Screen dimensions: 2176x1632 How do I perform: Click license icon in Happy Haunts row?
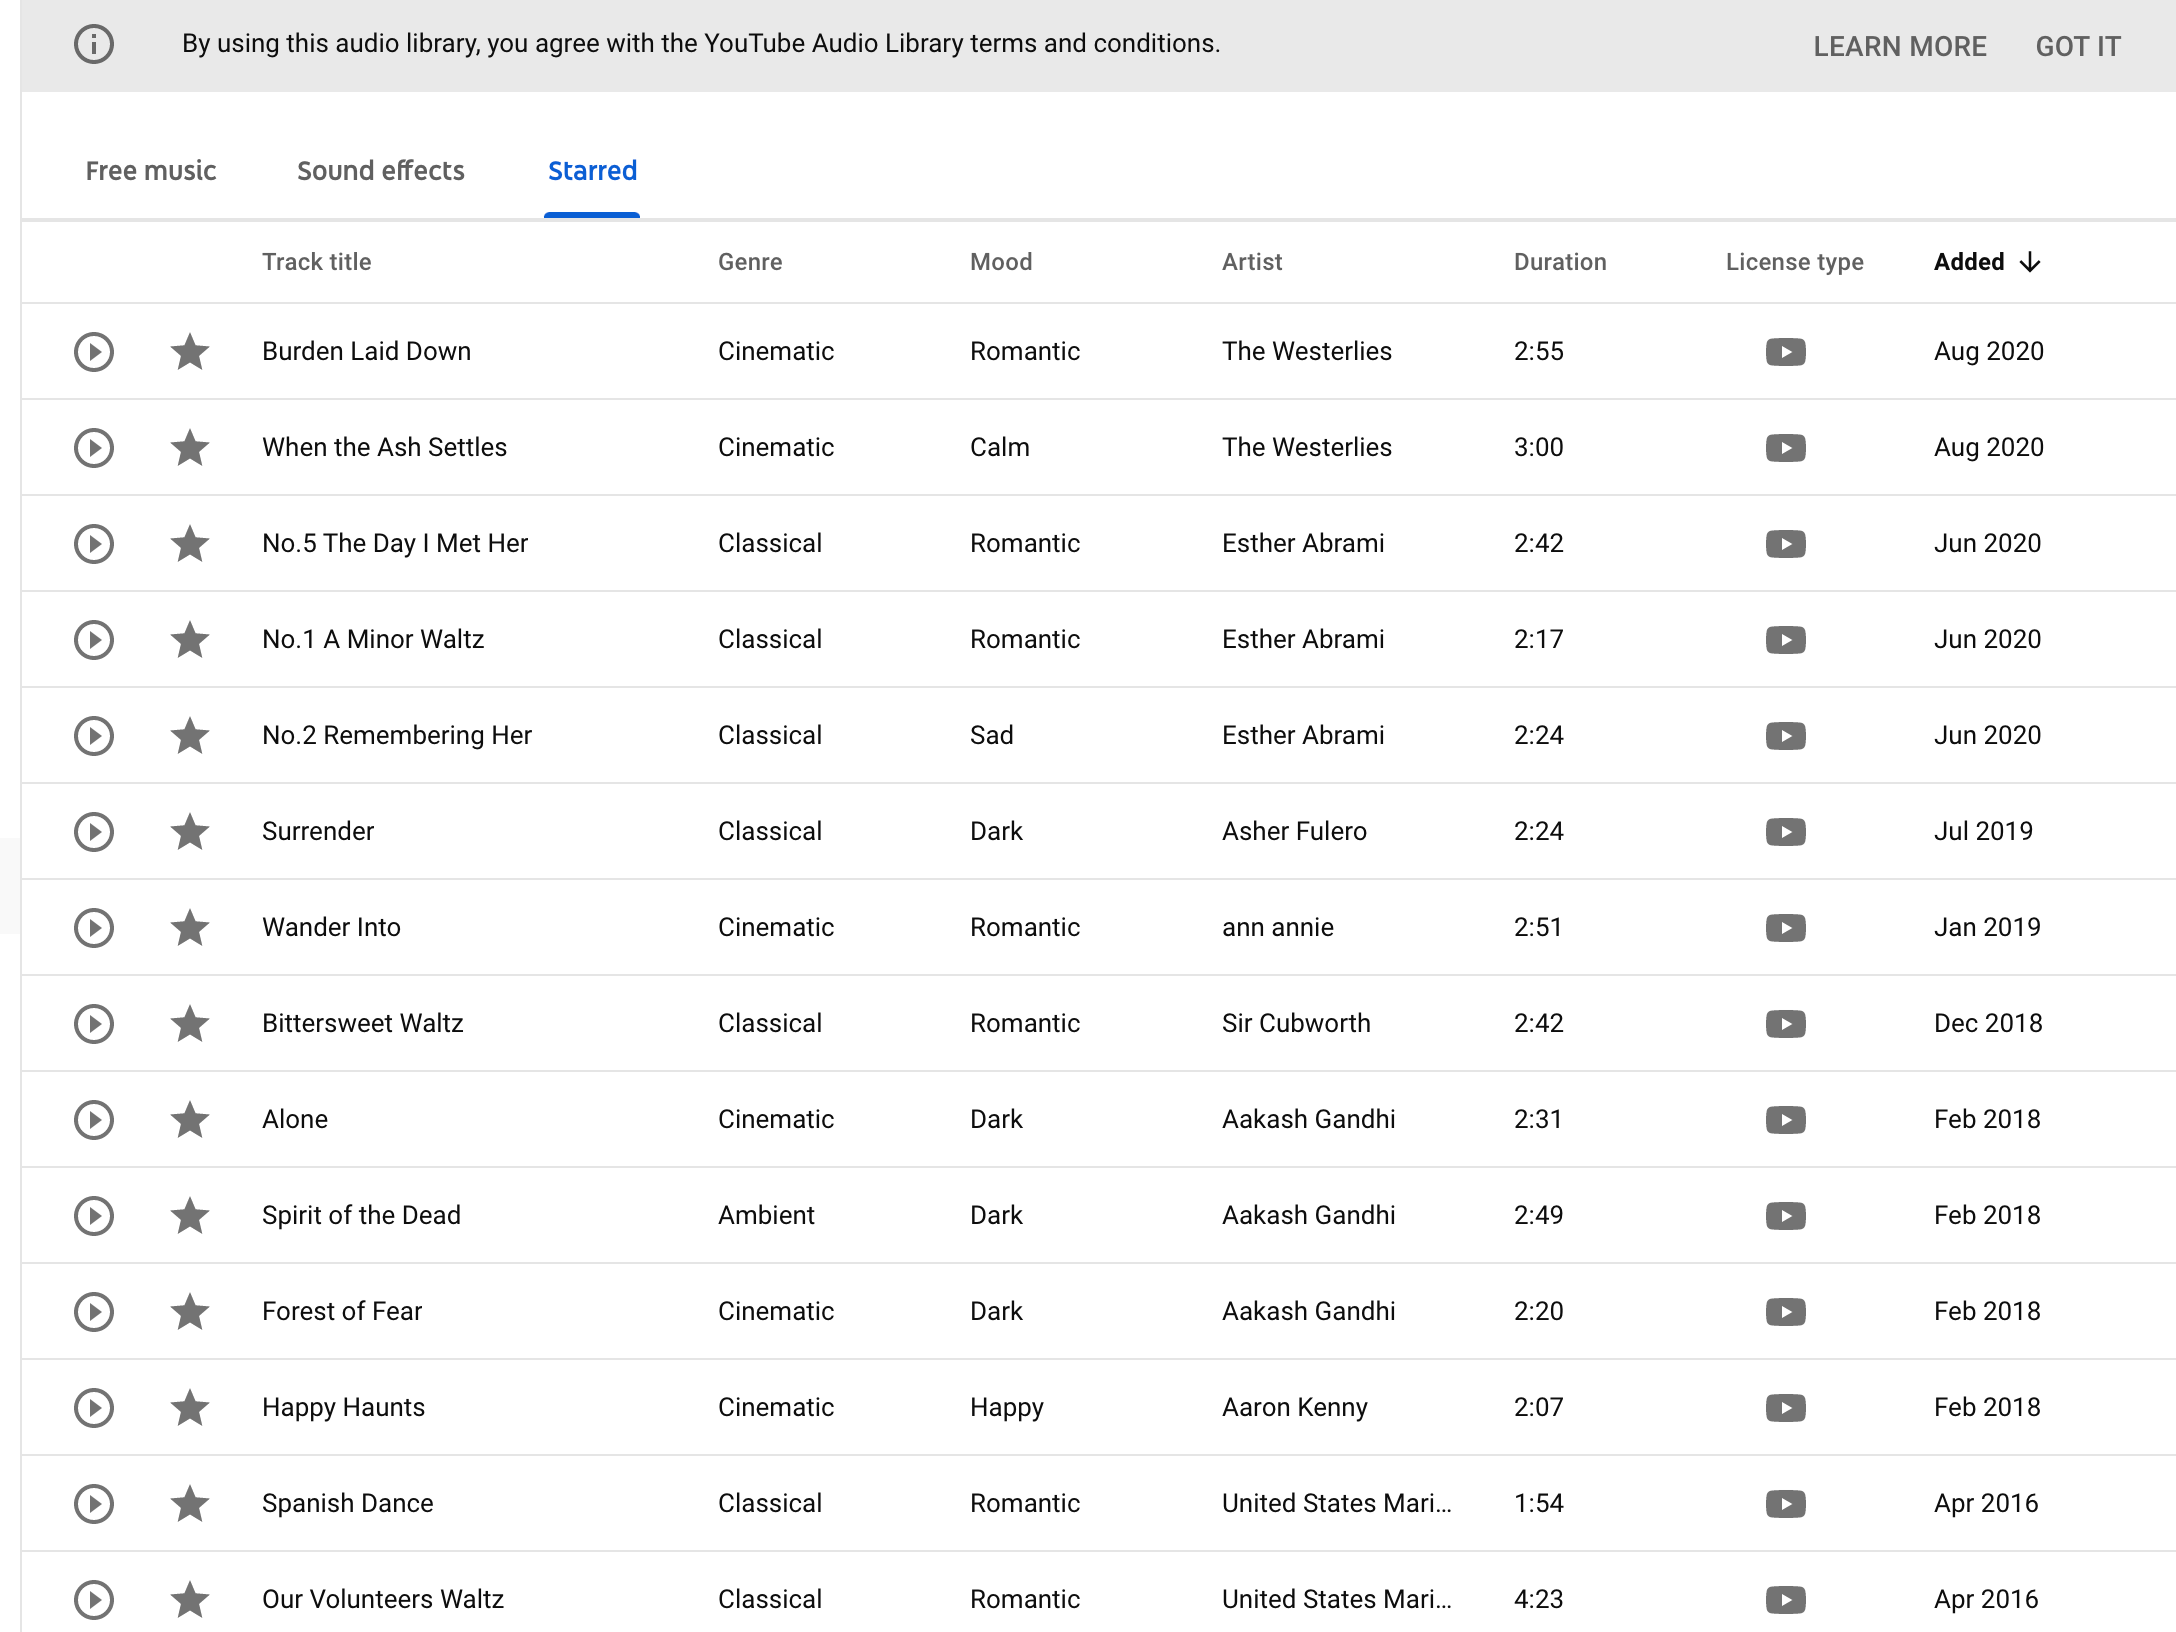tap(1786, 1408)
